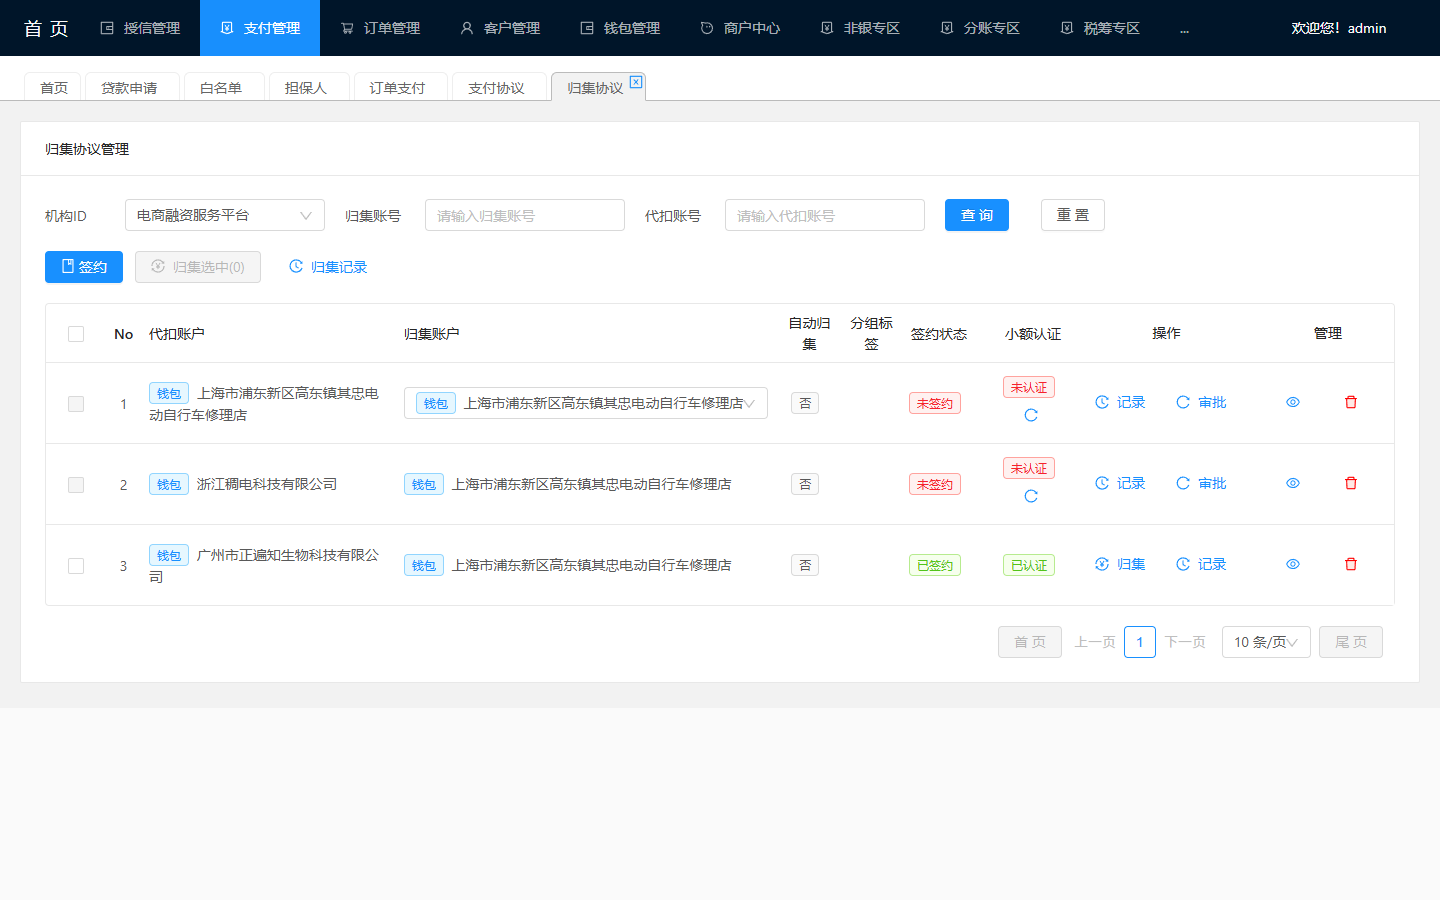This screenshot has width=1440, height=900.
Task: Open the 归集账户 dropdown in row 1
Action: tap(586, 403)
